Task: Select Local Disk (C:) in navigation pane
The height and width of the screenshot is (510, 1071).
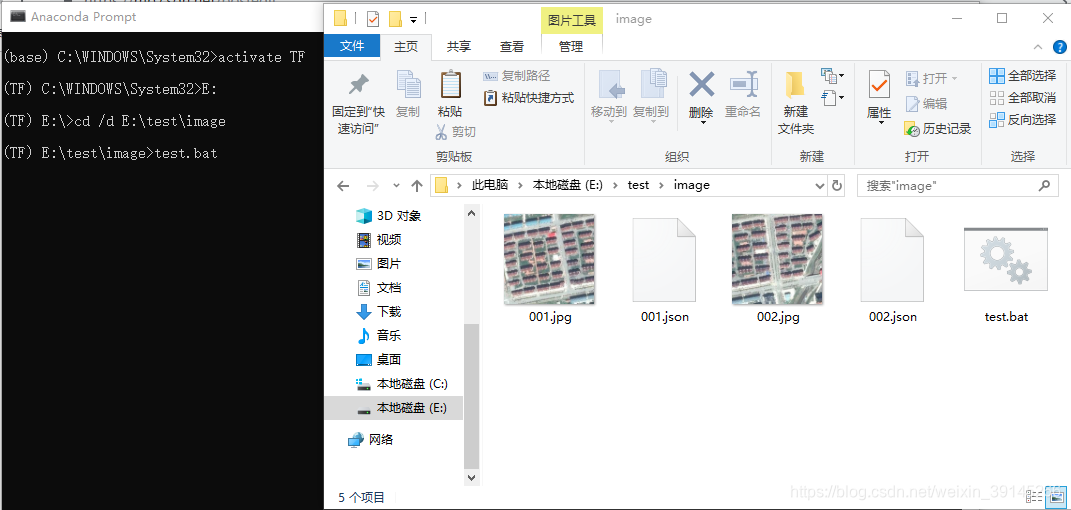Action: click(402, 384)
